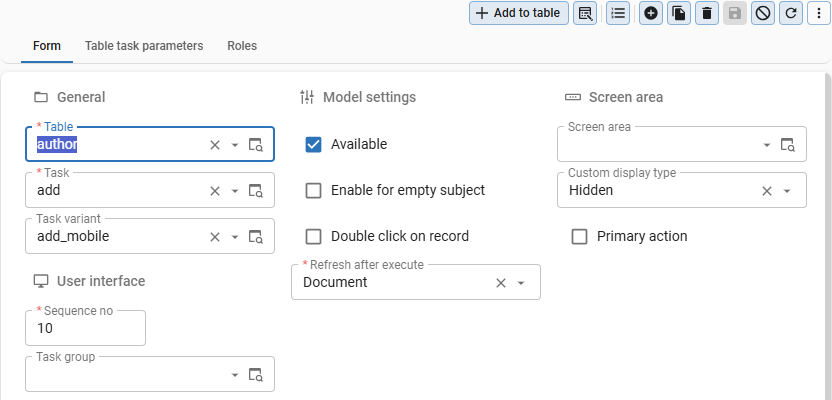Click the refresh icon in toolbar
The image size is (832, 400).
click(791, 13)
